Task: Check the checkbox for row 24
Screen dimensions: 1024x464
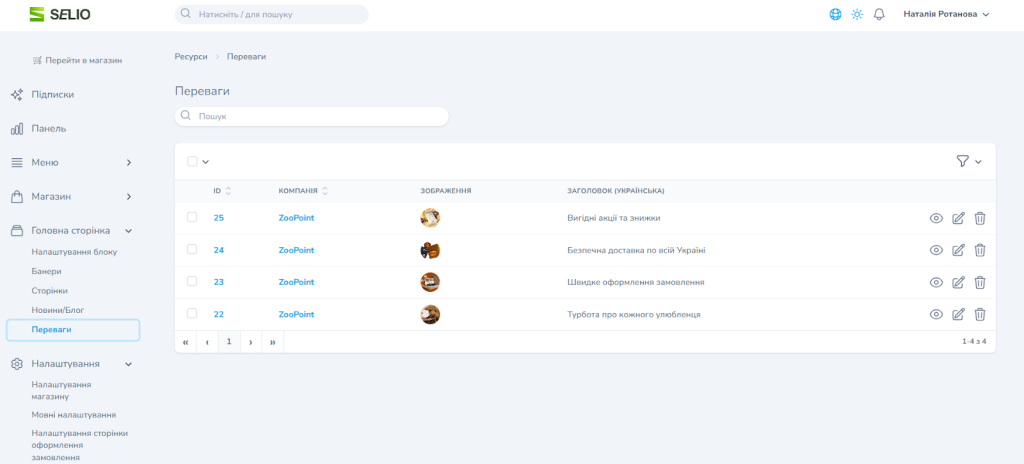Action: 192,250
